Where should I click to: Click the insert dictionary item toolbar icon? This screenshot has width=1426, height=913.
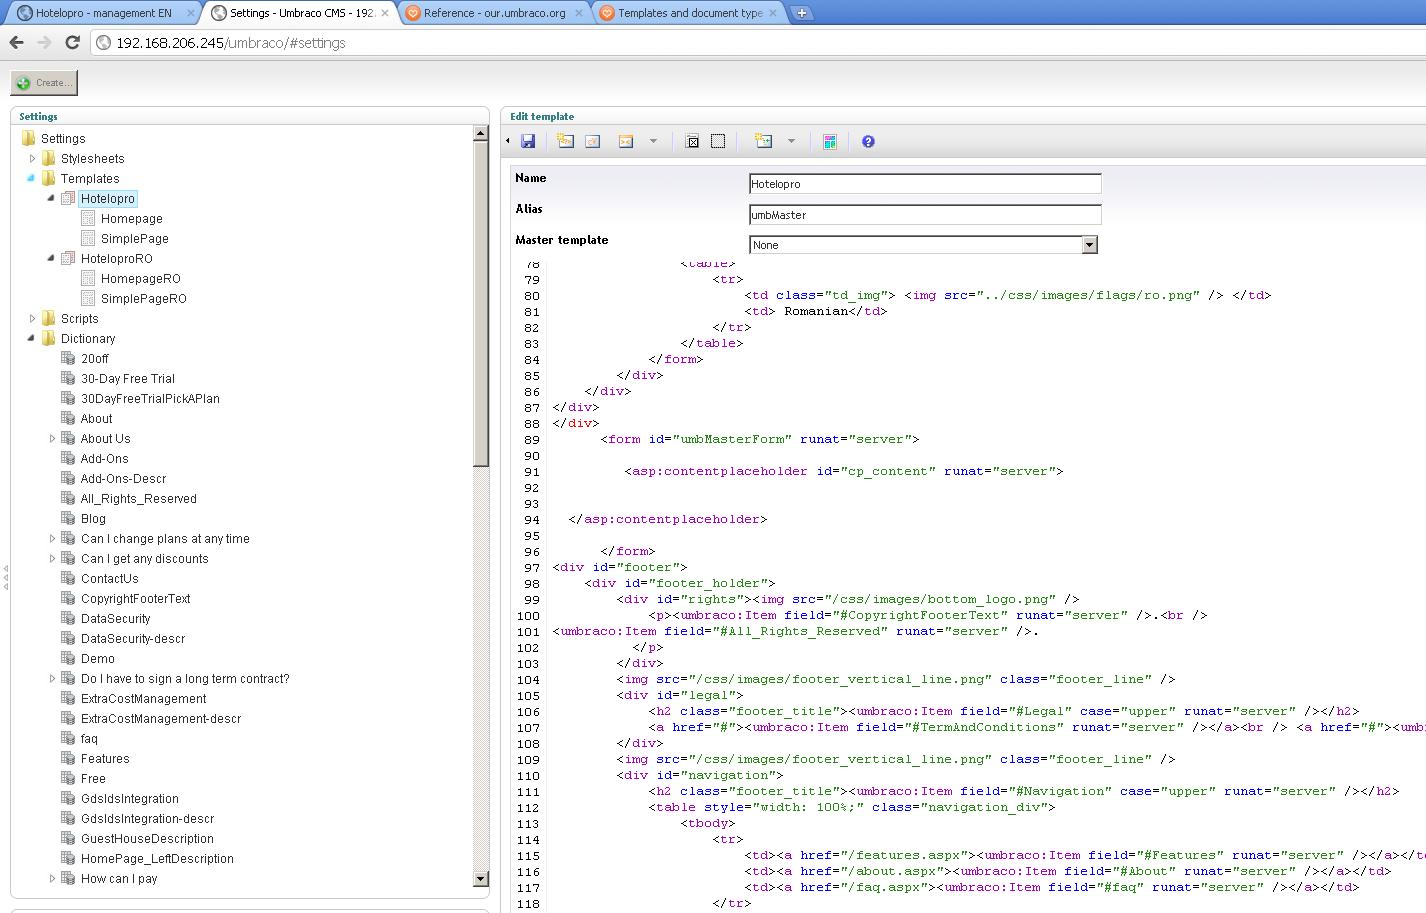pyautogui.click(x=592, y=141)
